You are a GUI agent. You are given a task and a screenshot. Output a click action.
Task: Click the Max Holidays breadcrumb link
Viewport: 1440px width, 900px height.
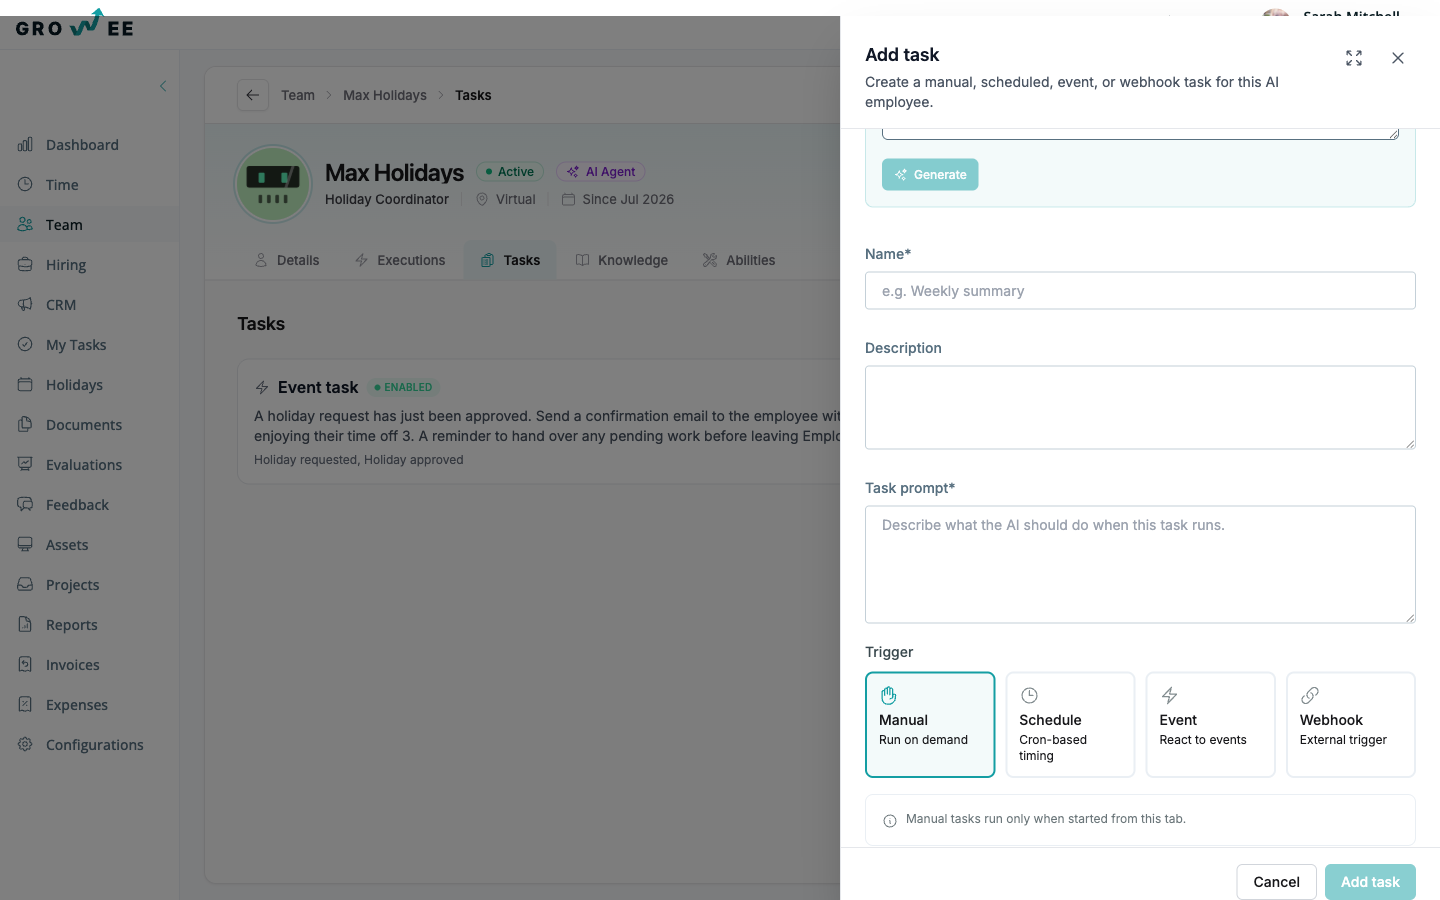[385, 95]
